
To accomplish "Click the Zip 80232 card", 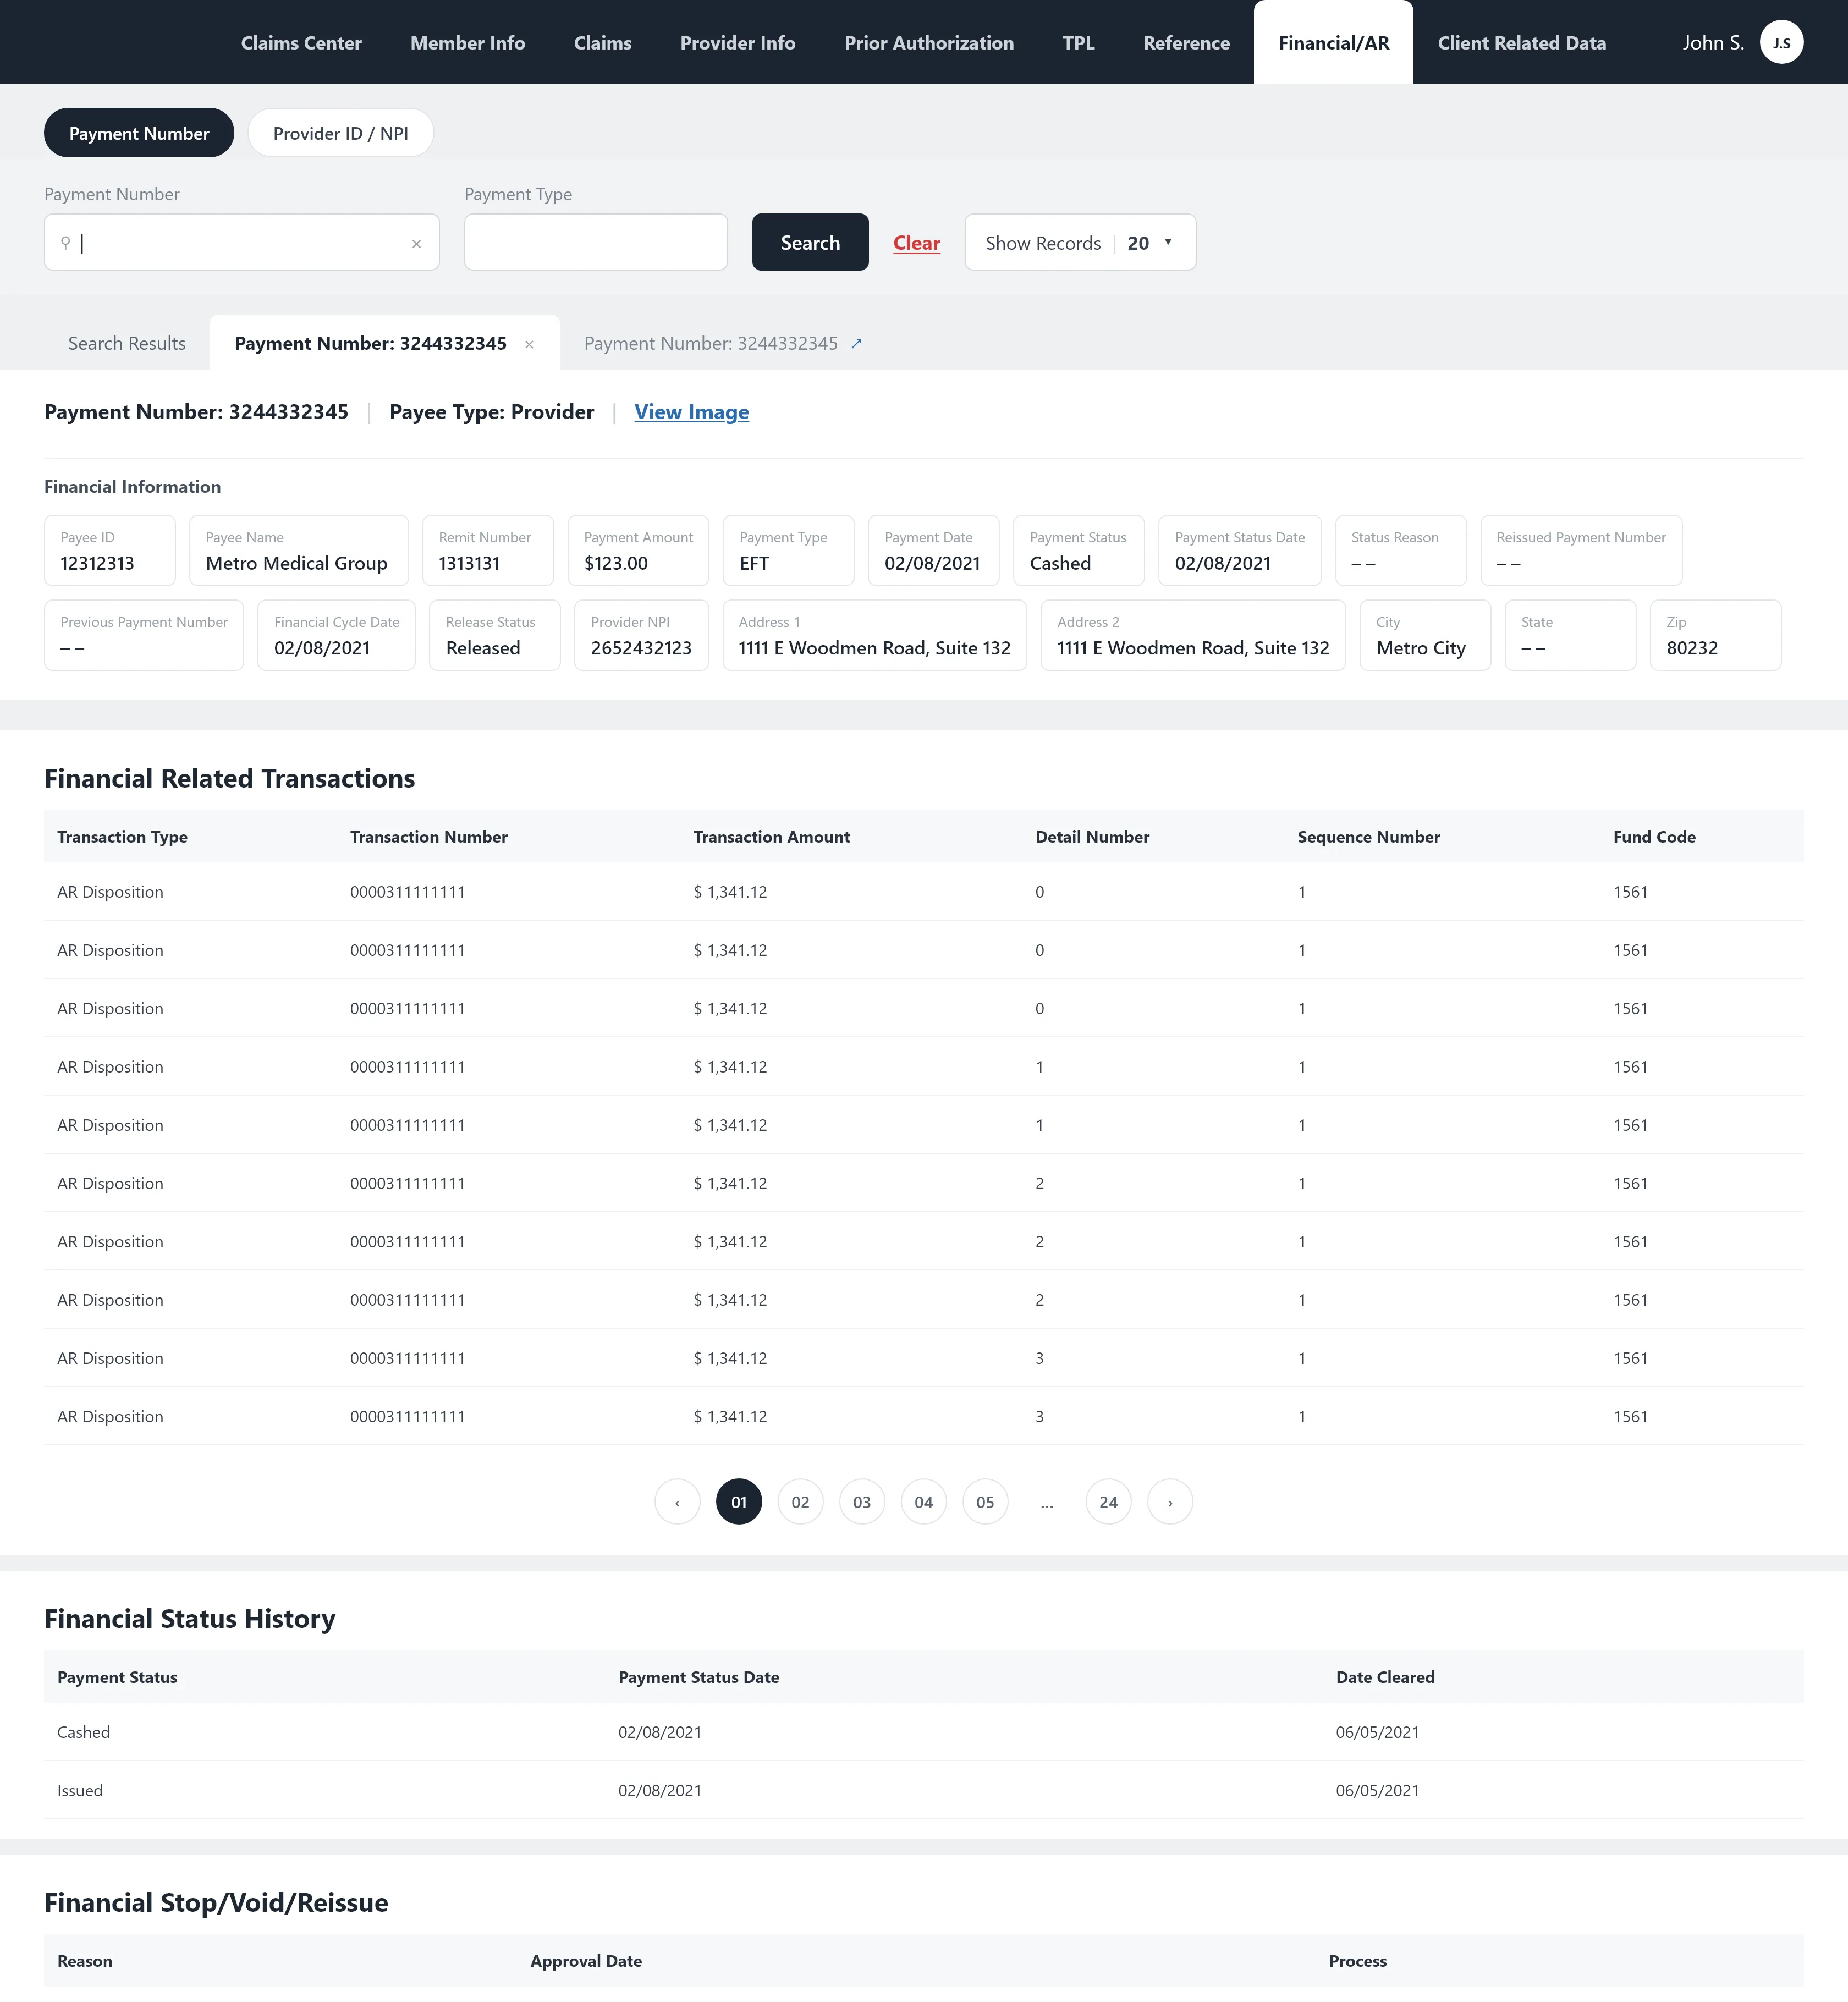I will tap(1715, 635).
